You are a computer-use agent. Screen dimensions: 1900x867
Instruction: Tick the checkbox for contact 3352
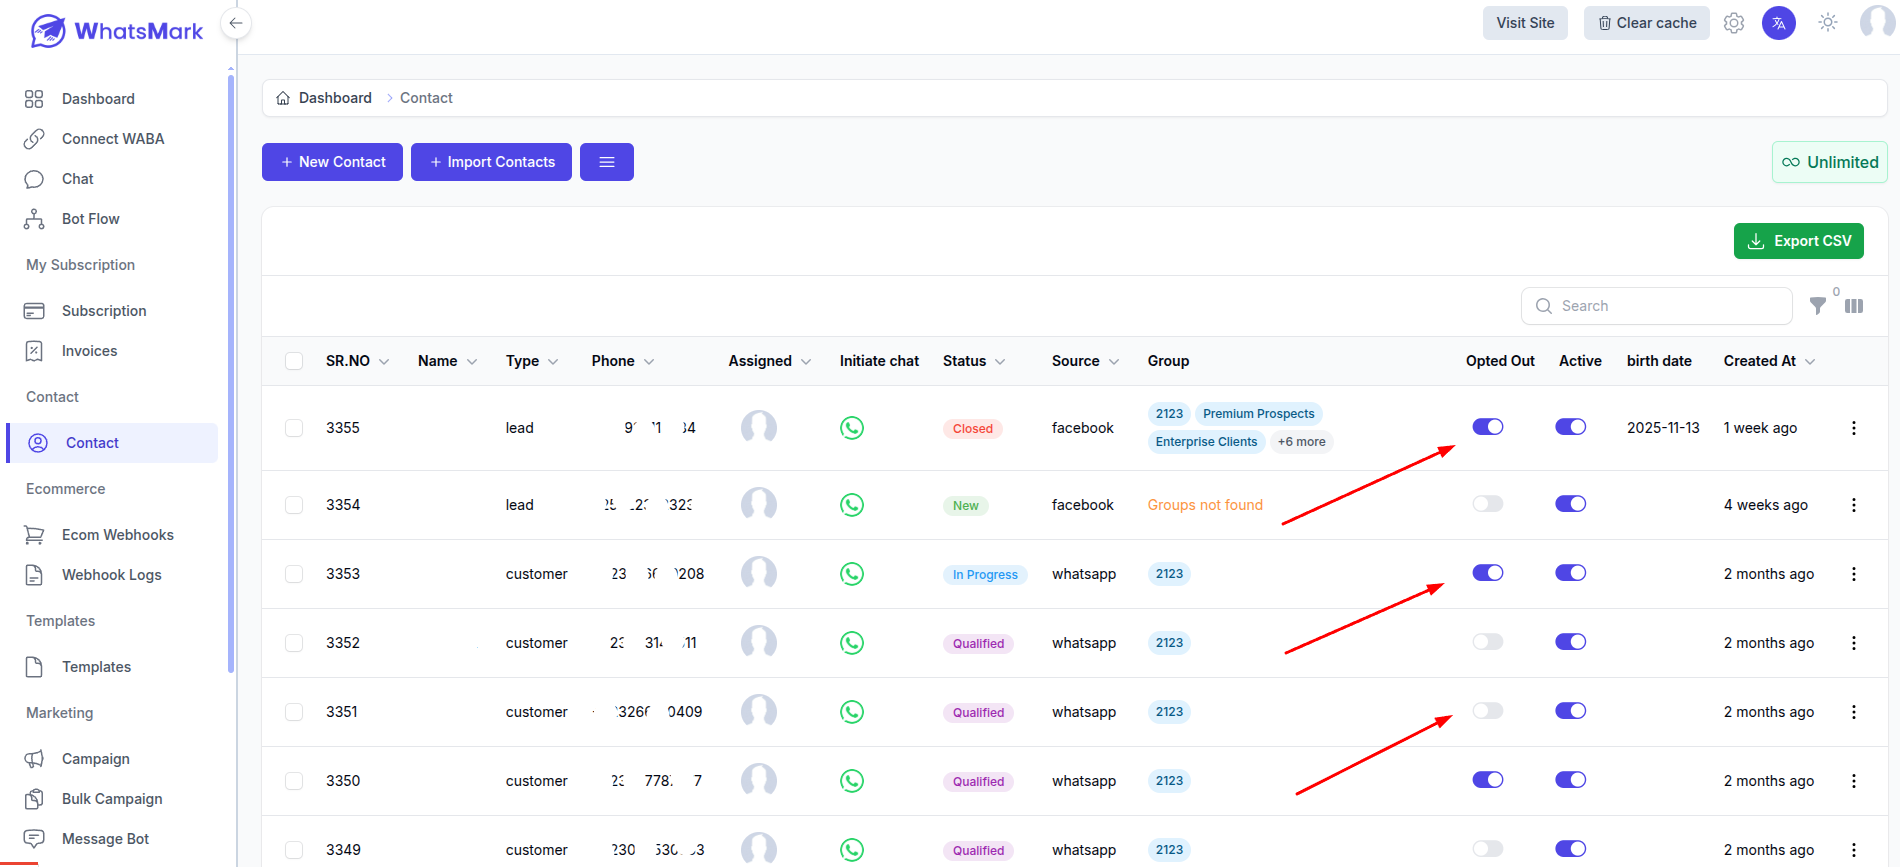(x=294, y=643)
